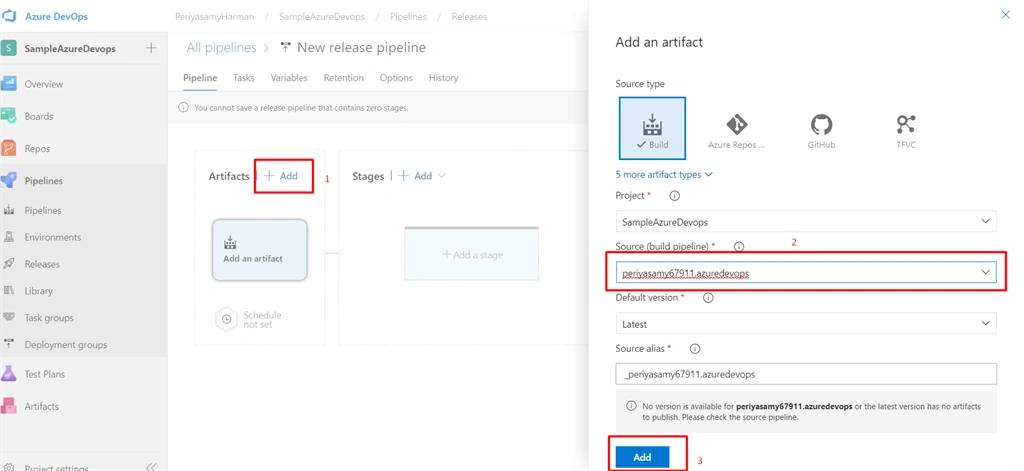Click the Default version info icon
This screenshot has height=471, width=1024.
click(707, 297)
